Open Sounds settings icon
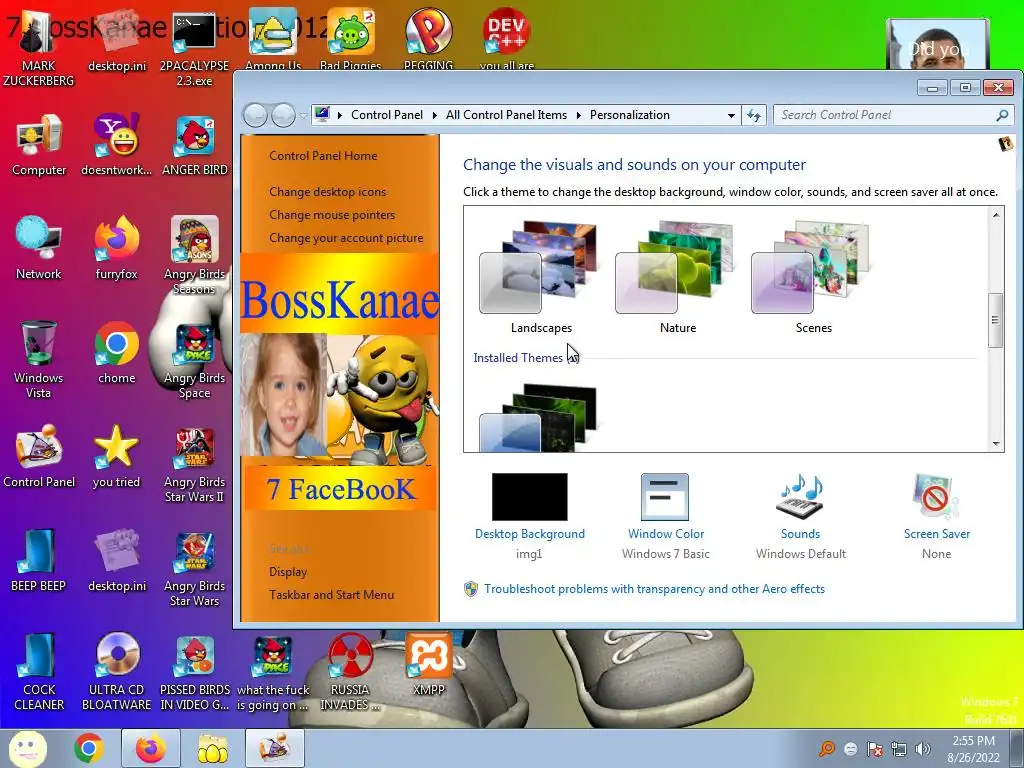 tap(801, 498)
